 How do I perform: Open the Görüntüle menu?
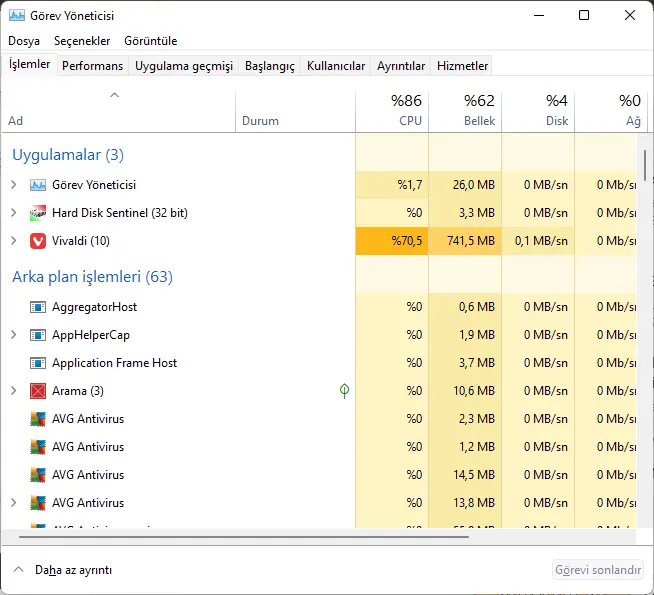[x=151, y=41]
